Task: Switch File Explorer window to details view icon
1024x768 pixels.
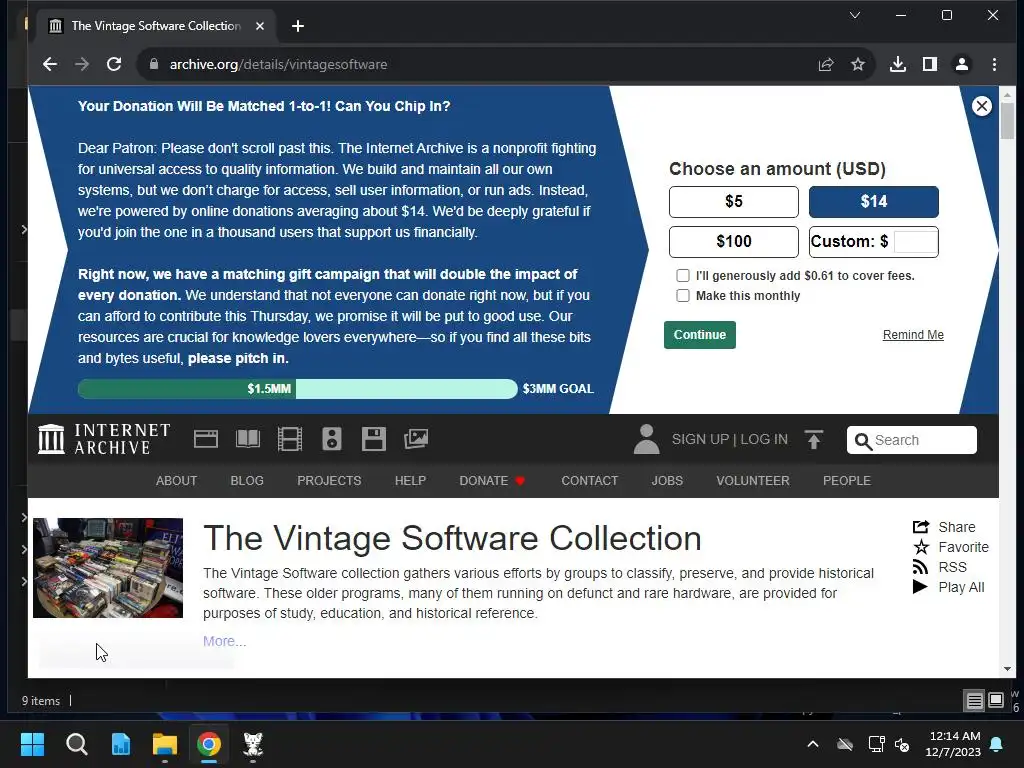Action: (974, 701)
